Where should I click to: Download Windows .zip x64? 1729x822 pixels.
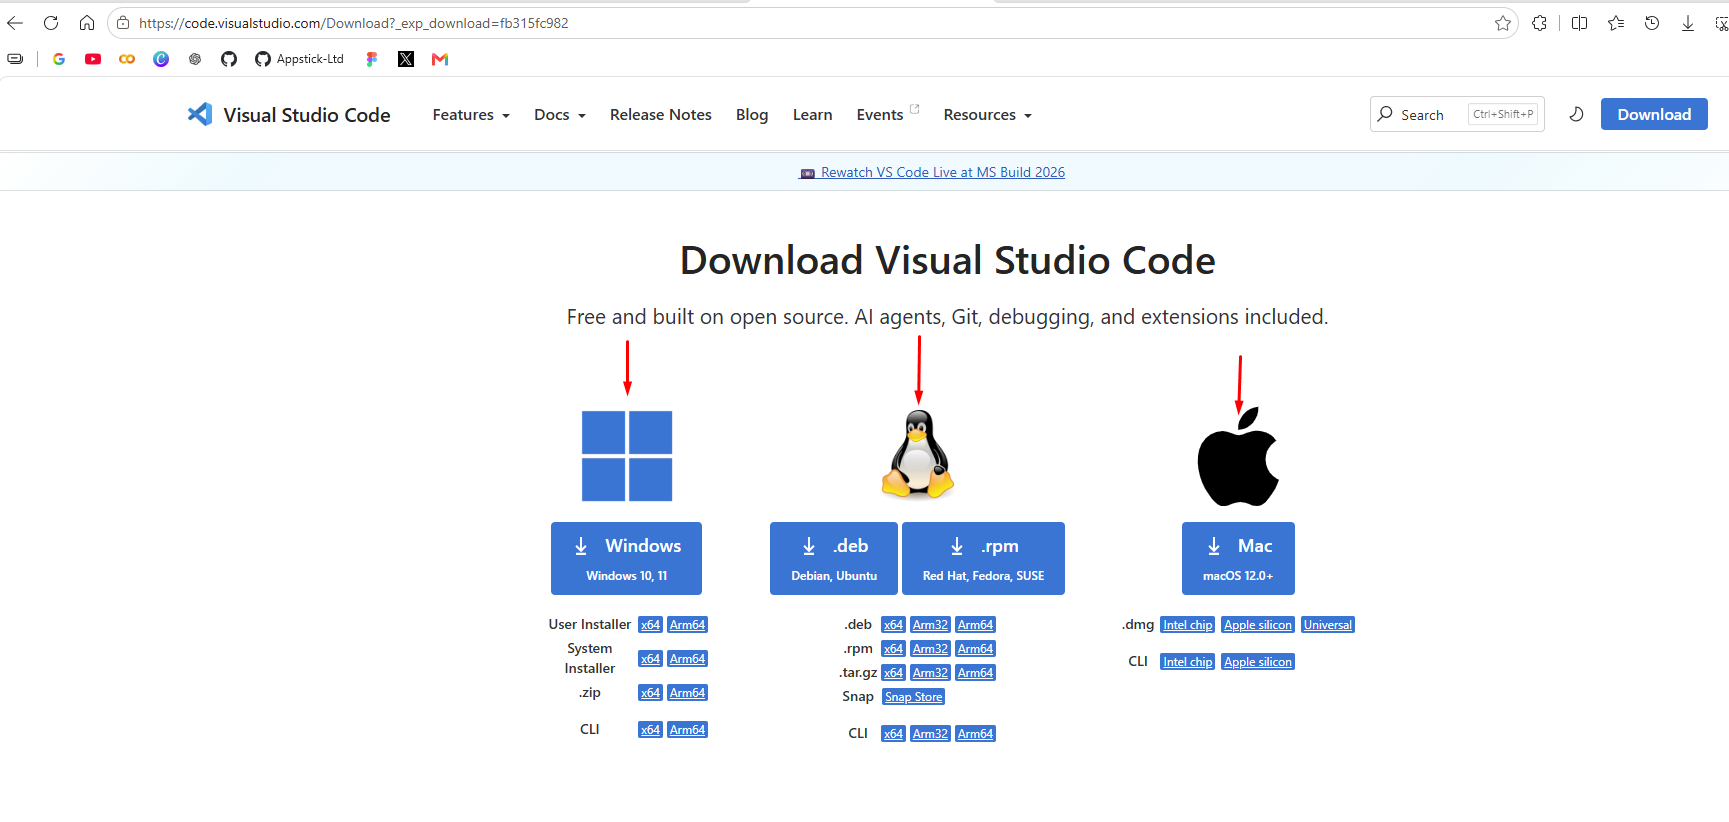point(650,693)
